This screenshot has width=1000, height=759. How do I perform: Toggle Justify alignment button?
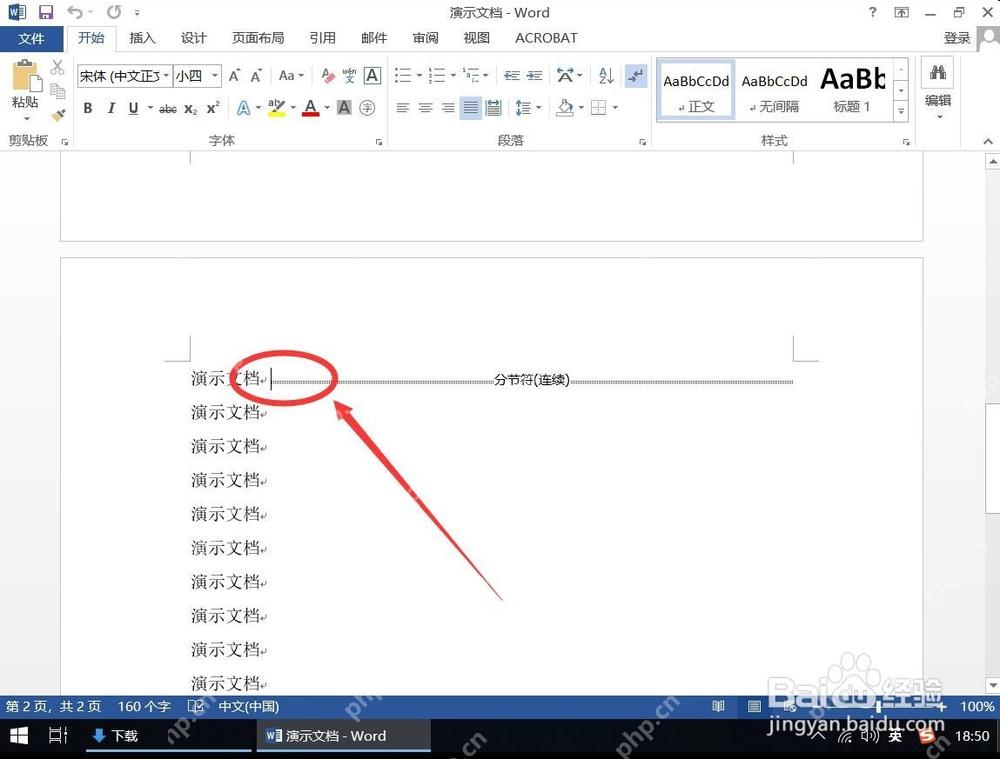click(471, 108)
